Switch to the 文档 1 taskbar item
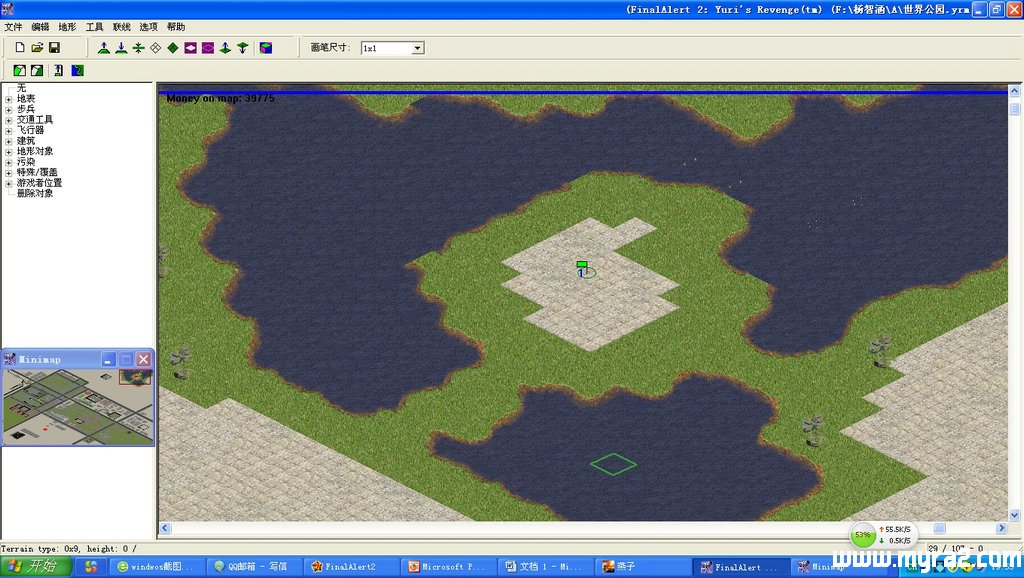The height and width of the screenshot is (578, 1024). pyautogui.click(x=546, y=566)
